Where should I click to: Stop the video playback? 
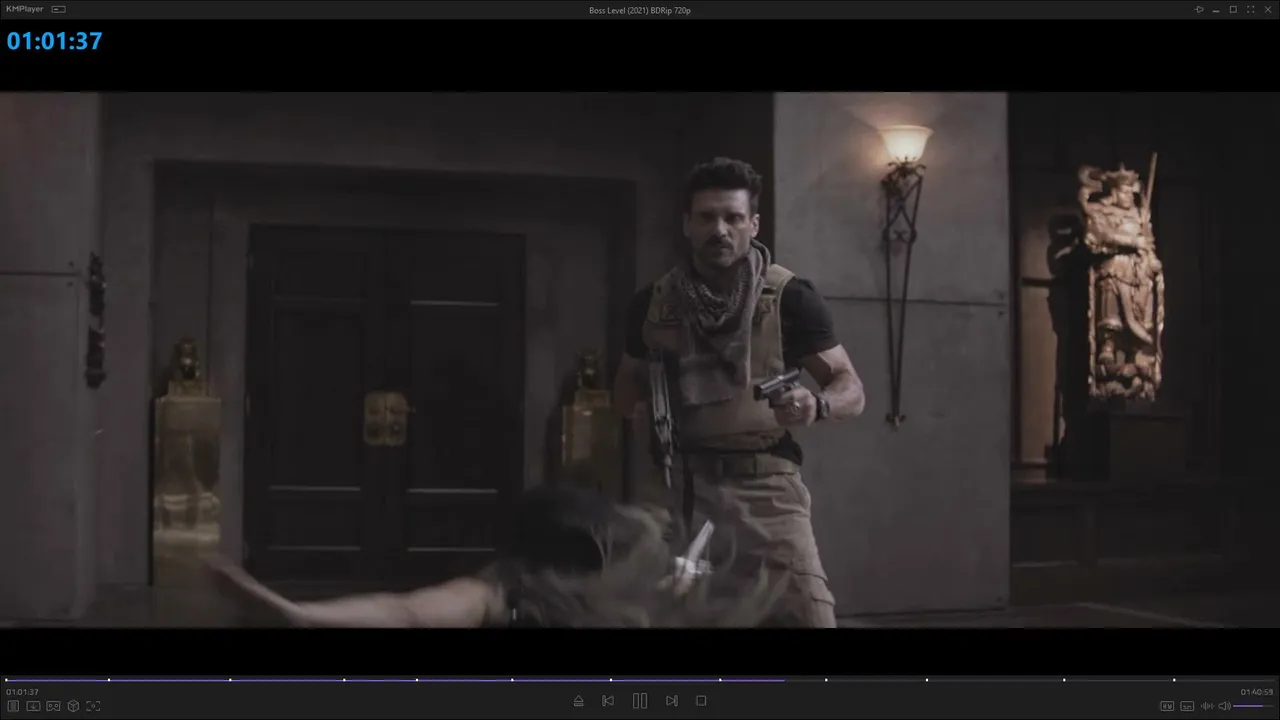point(701,701)
